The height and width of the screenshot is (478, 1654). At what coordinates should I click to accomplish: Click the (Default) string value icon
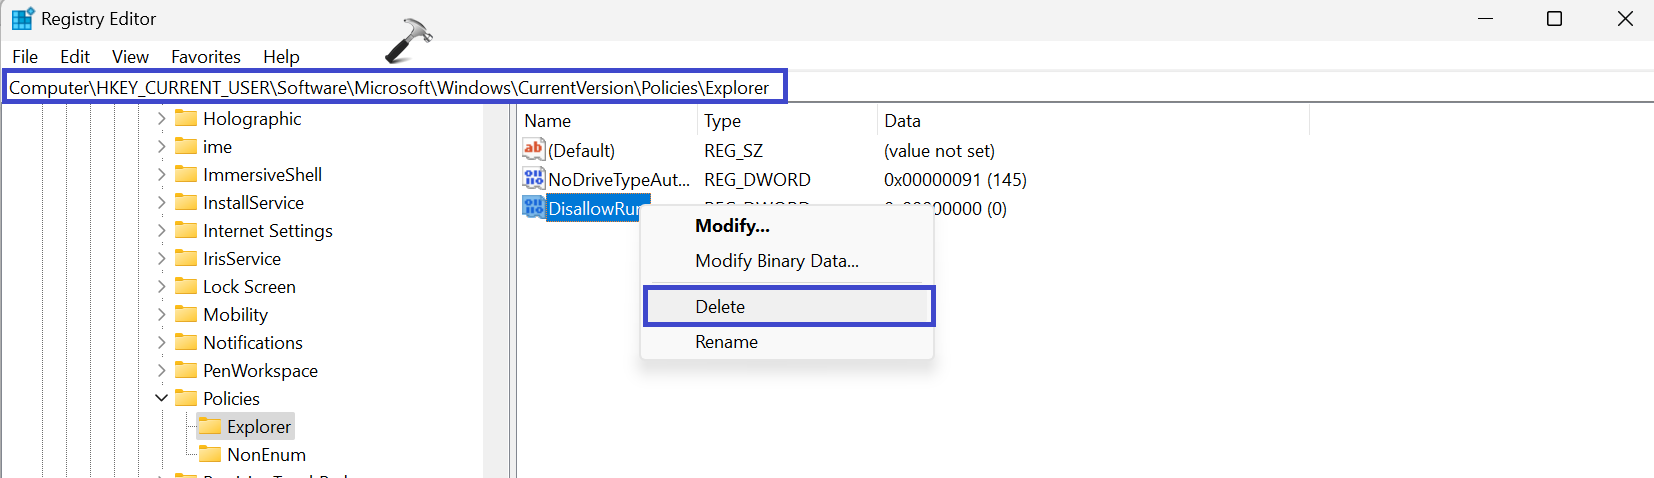534,150
